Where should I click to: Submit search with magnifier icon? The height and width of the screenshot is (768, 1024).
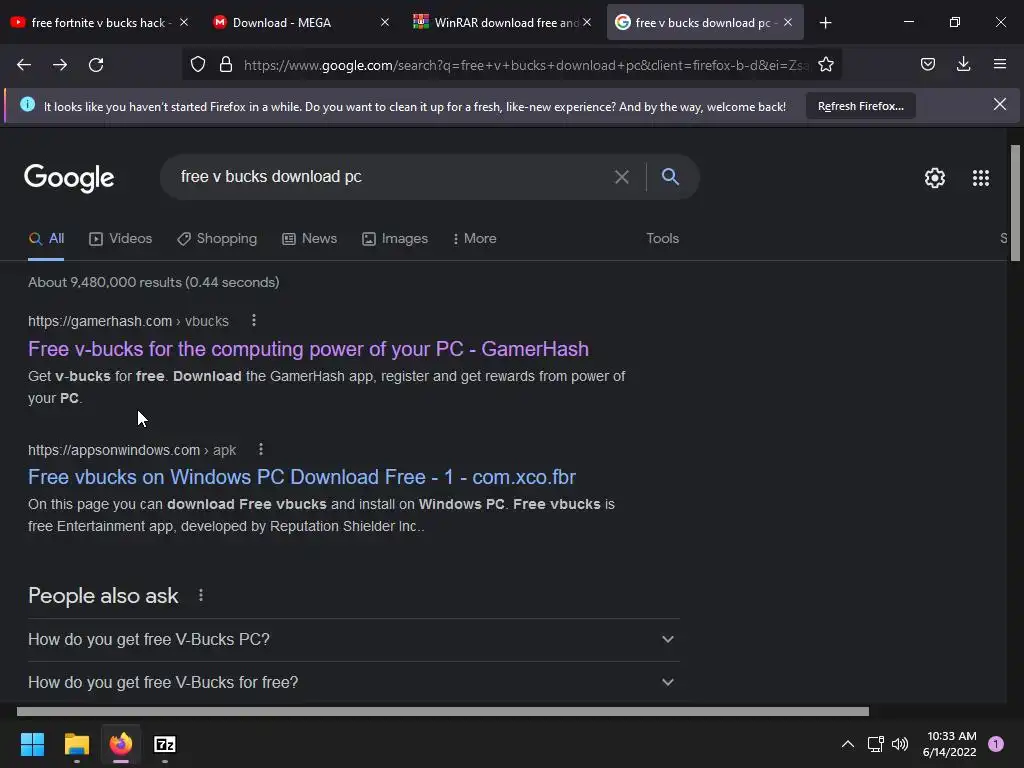click(670, 176)
